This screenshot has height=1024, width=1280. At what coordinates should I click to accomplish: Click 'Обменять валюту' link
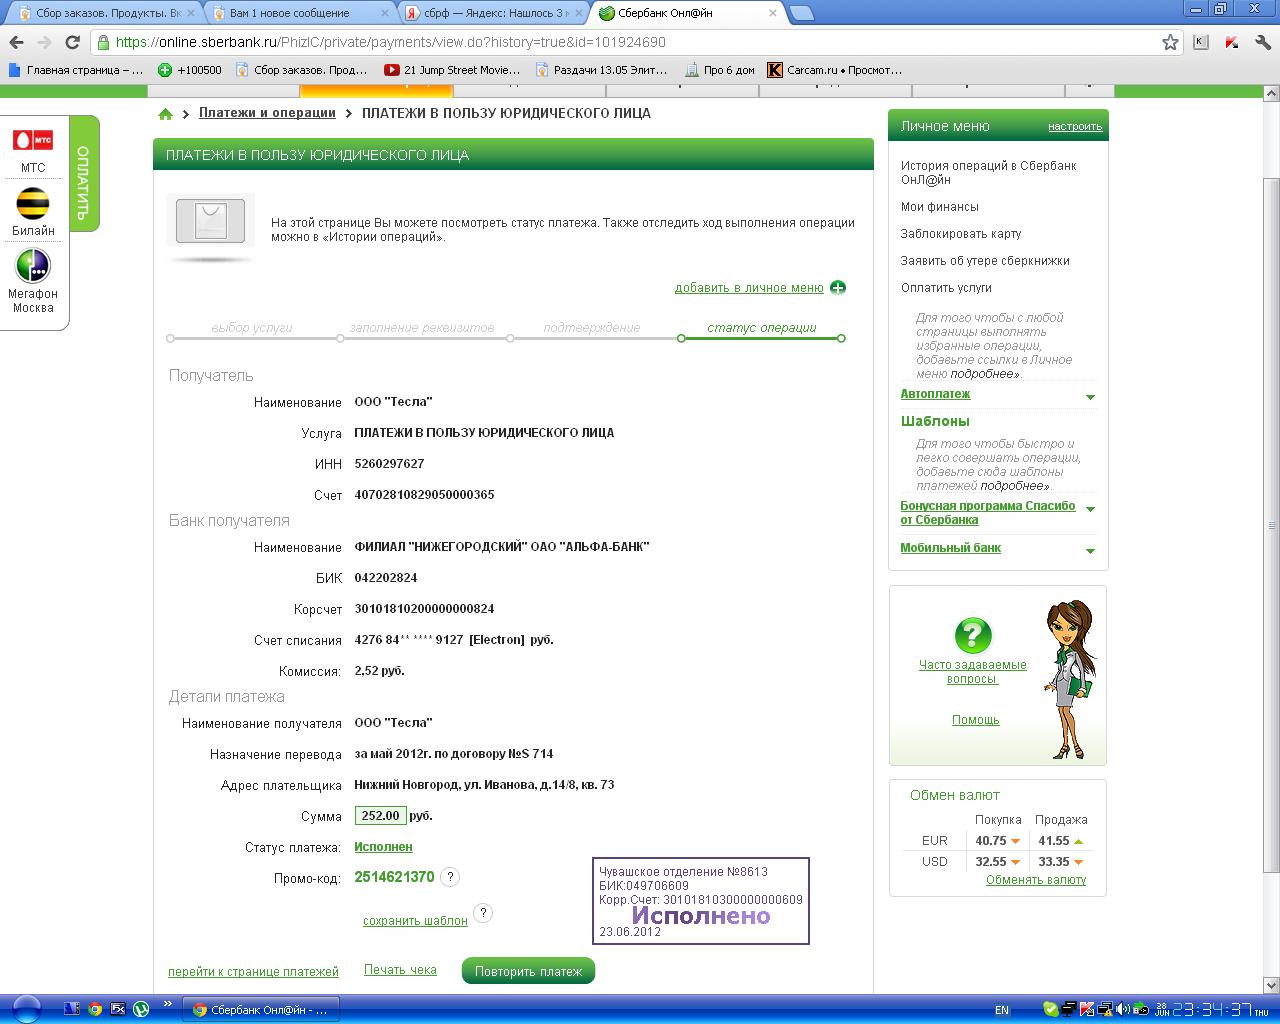1036,880
